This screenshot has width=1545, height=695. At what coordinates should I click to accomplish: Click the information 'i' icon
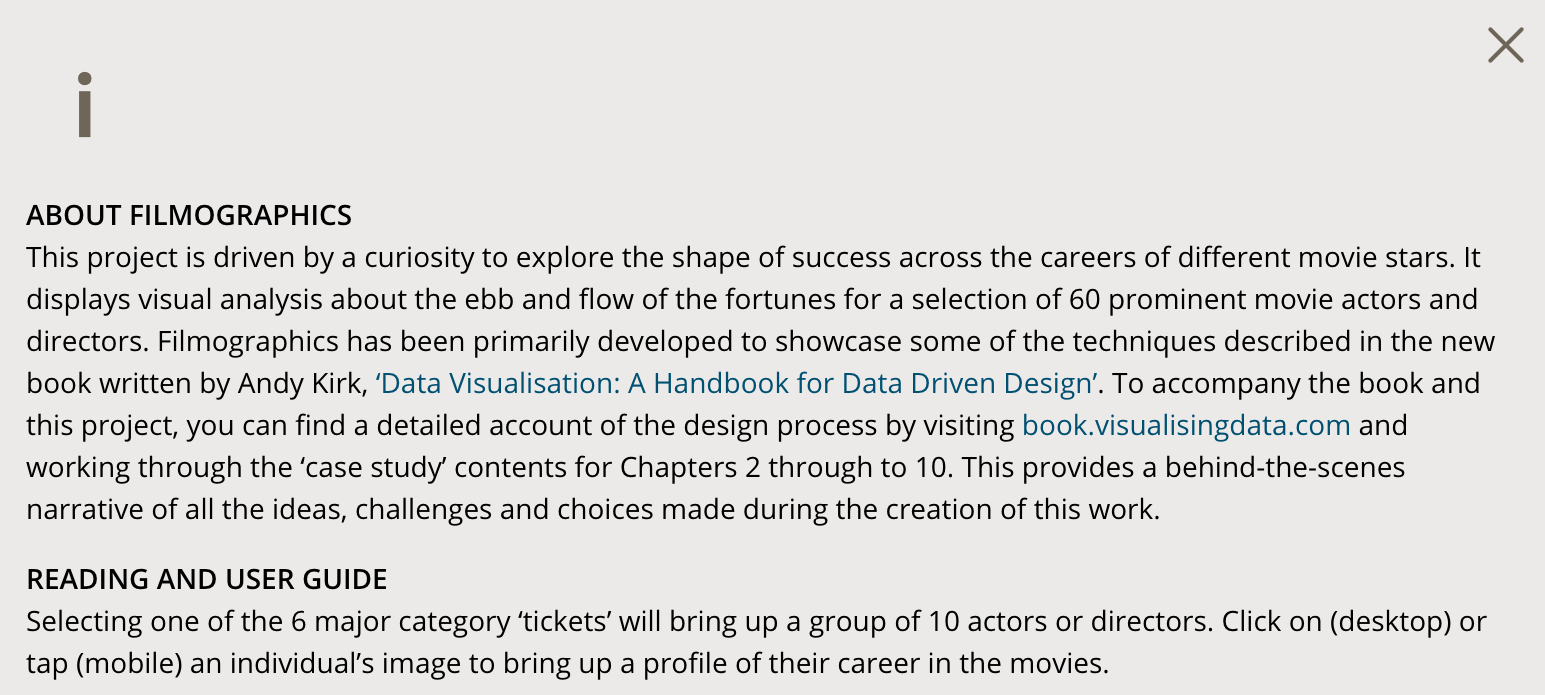(85, 104)
